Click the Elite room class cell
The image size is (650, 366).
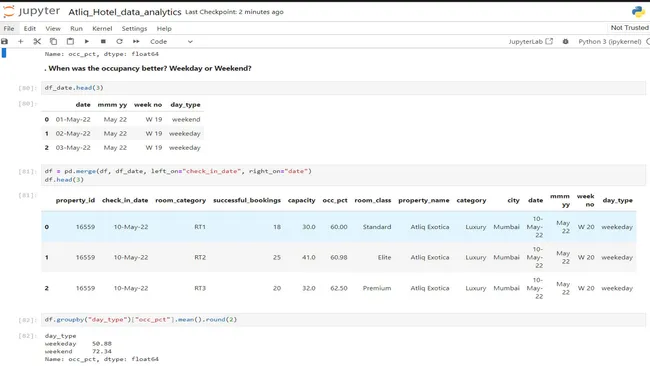(x=384, y=257)
